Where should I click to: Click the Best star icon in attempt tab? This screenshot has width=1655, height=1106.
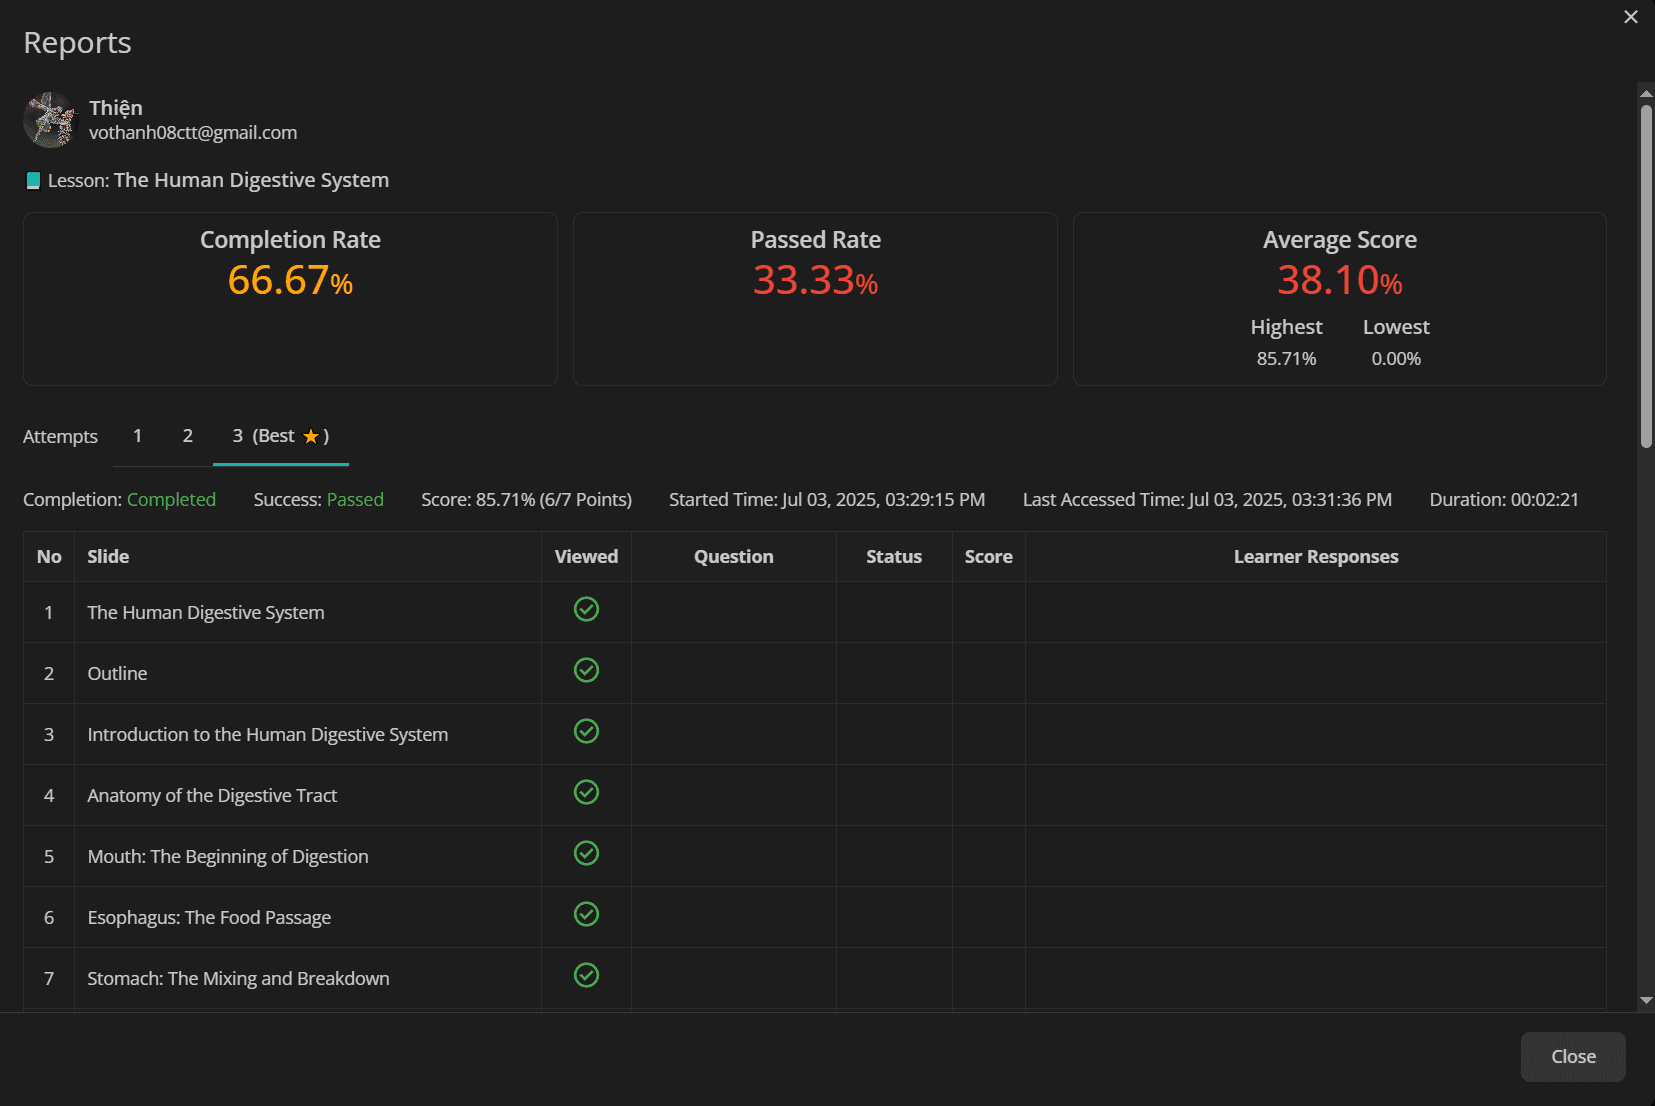point(311,437)
